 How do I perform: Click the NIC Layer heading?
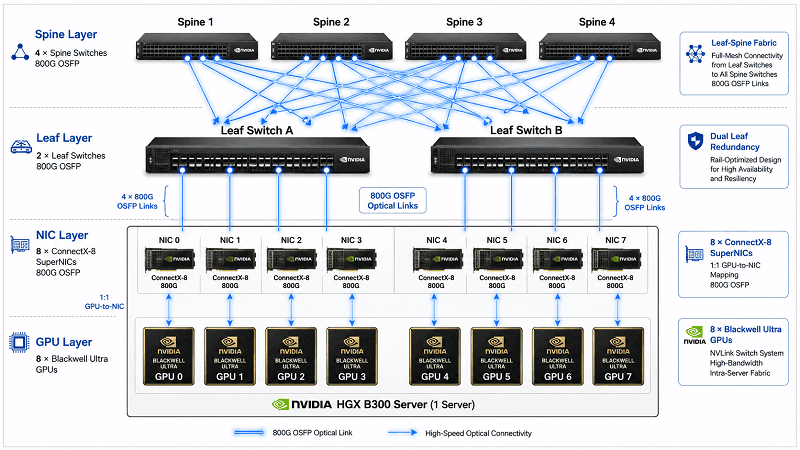pyautogui.click(x=62, y=235)
